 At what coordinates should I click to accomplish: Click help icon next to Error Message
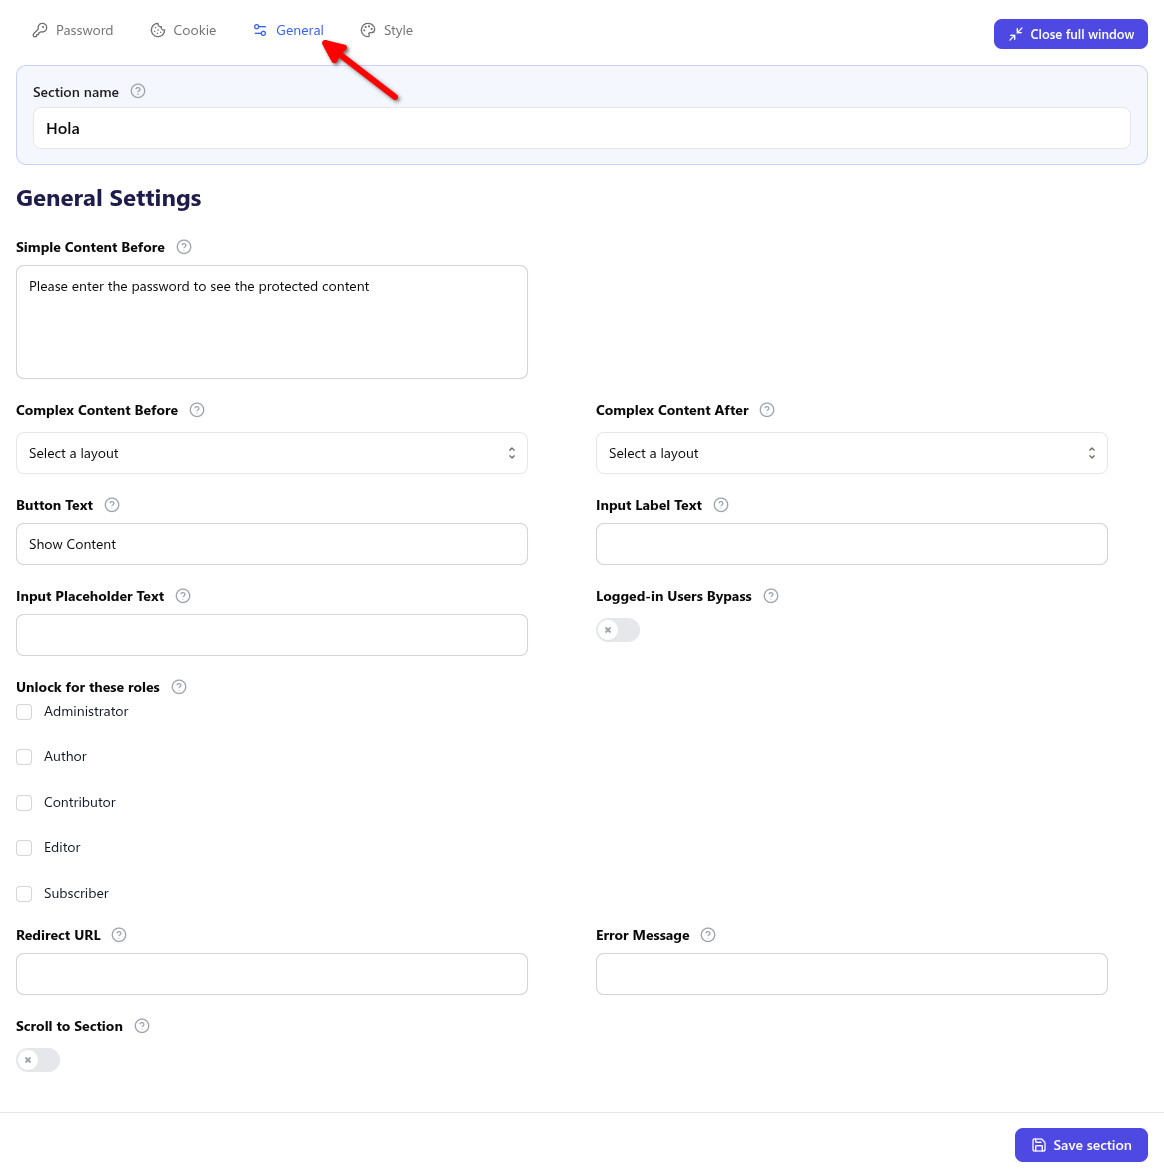708,935
